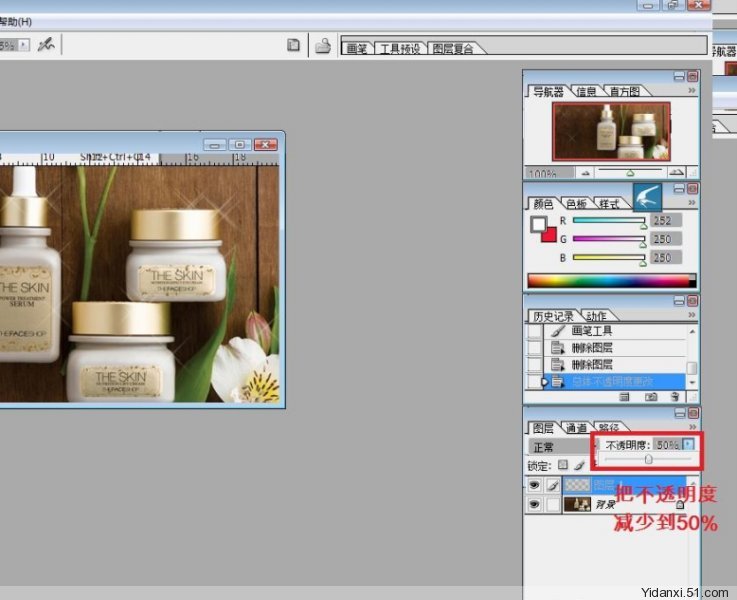
Task: Click the lock icon on 背景 layer
Action: (680, 505)
